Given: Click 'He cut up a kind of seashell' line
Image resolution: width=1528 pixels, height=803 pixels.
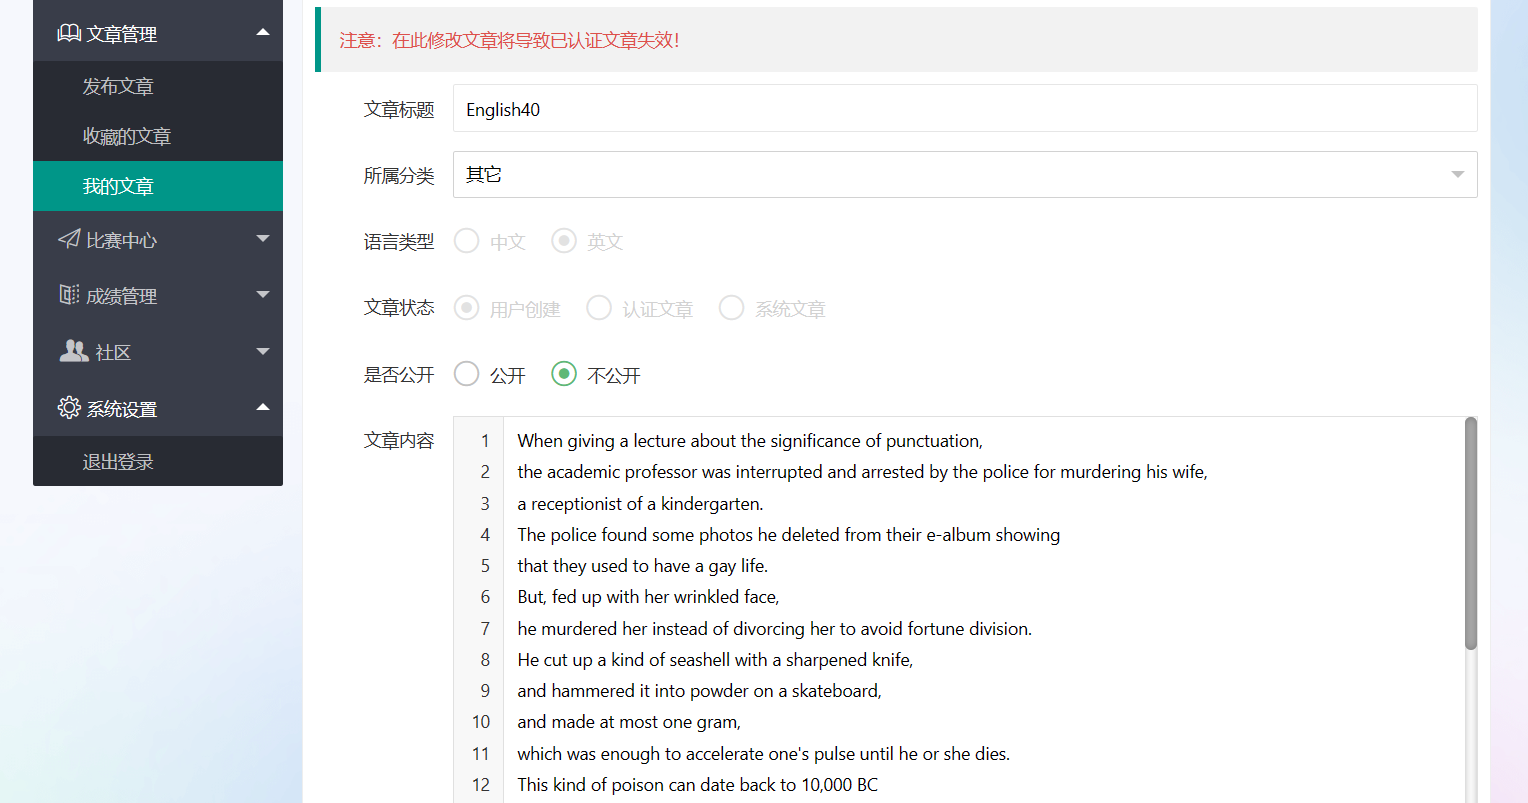Looking at the screenshot, I should (715, 660).
